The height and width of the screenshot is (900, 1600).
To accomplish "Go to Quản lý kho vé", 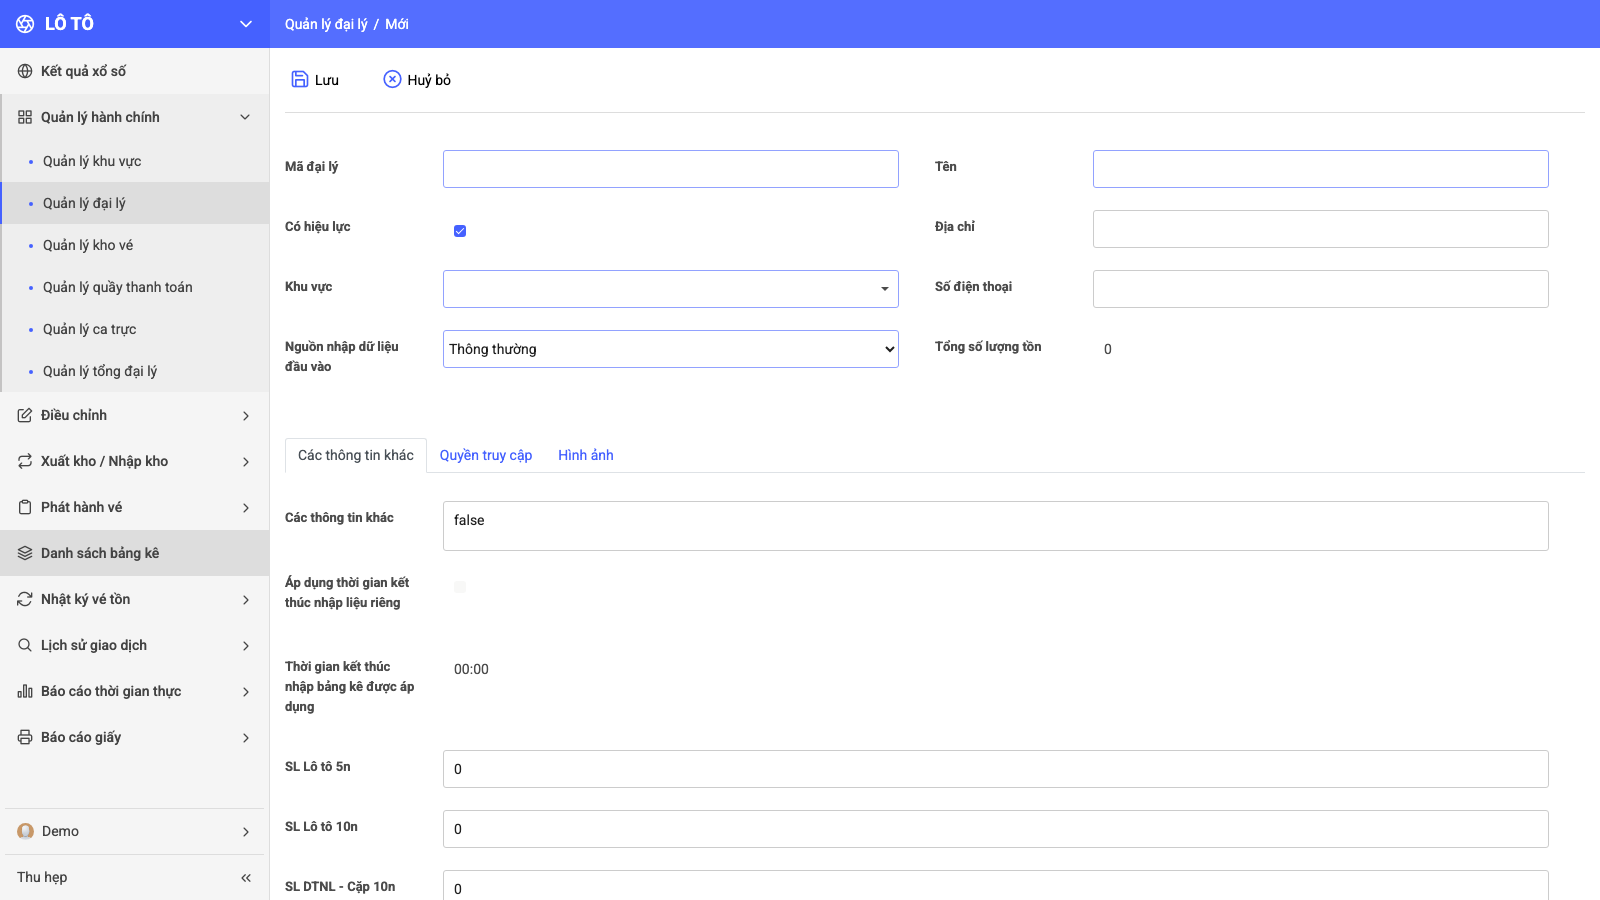I will [88, 245].
